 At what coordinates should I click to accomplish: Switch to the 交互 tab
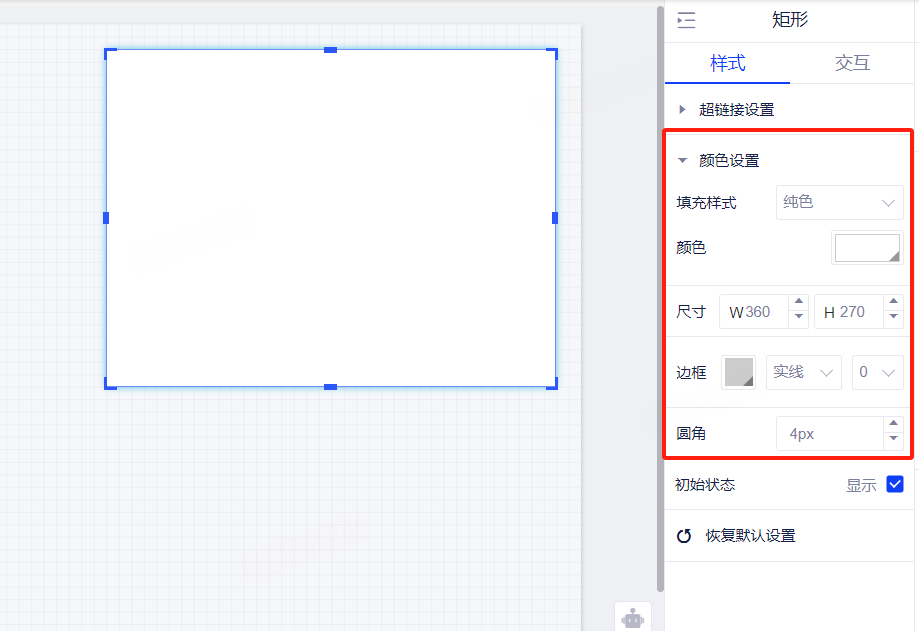(852, 64)
